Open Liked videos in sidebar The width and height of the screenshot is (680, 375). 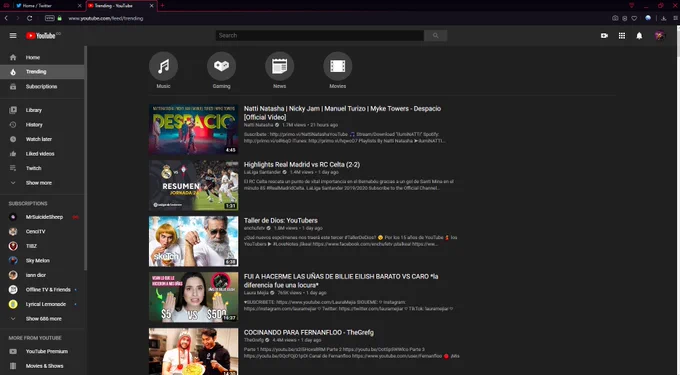tap(42, 154)
